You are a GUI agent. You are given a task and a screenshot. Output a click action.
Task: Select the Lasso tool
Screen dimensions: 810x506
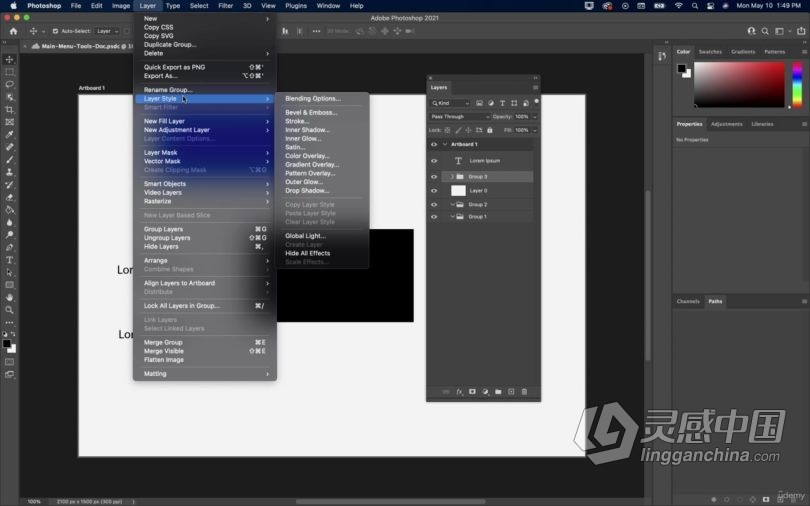pyautogui.click(x=9, y=84)
